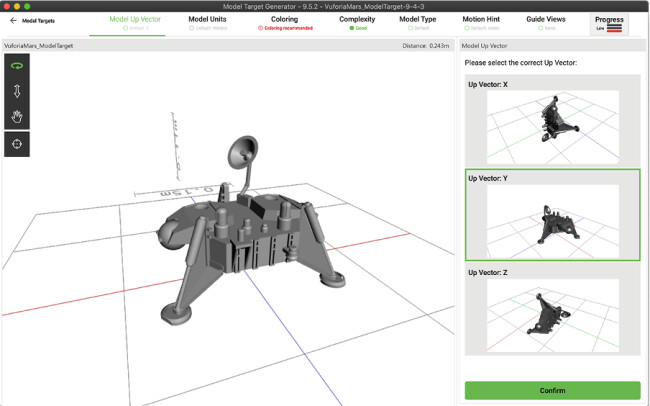Screen dimensions: 650x406
Task: Click the recenter view crosshair icon
Action: 17,144
